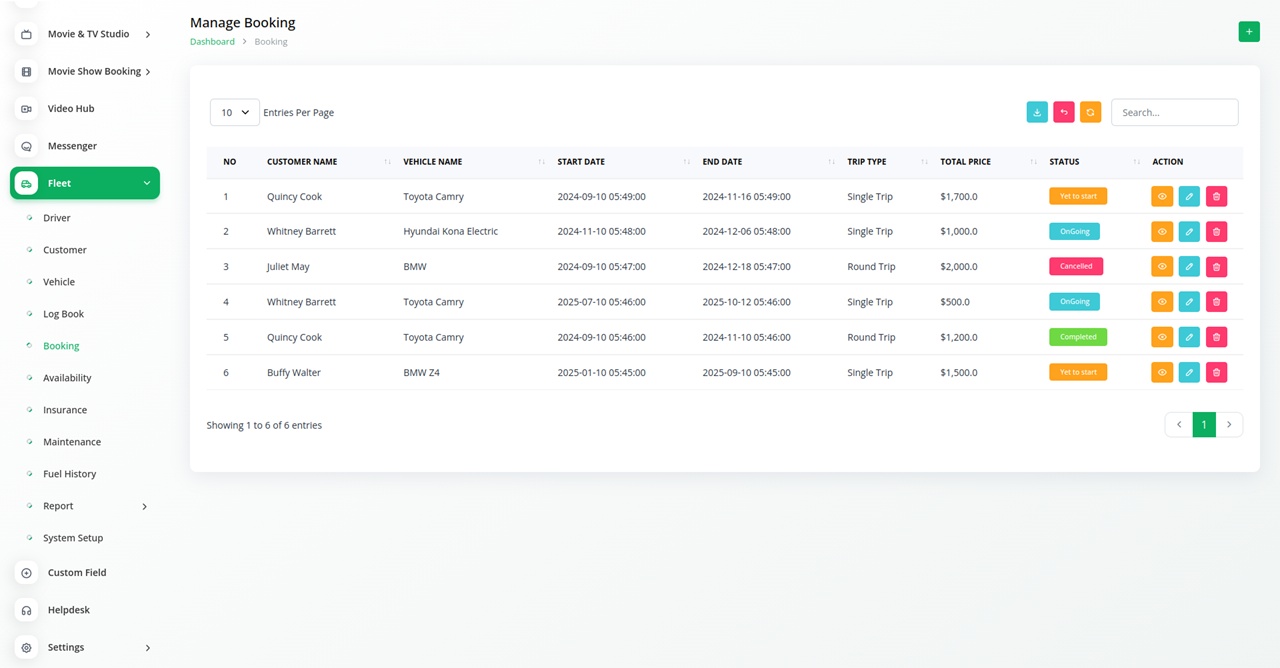Edit Quincy Cook's $1,700.0 booking pencil icon
The image size is (1280, 668).
[1189, 196]
